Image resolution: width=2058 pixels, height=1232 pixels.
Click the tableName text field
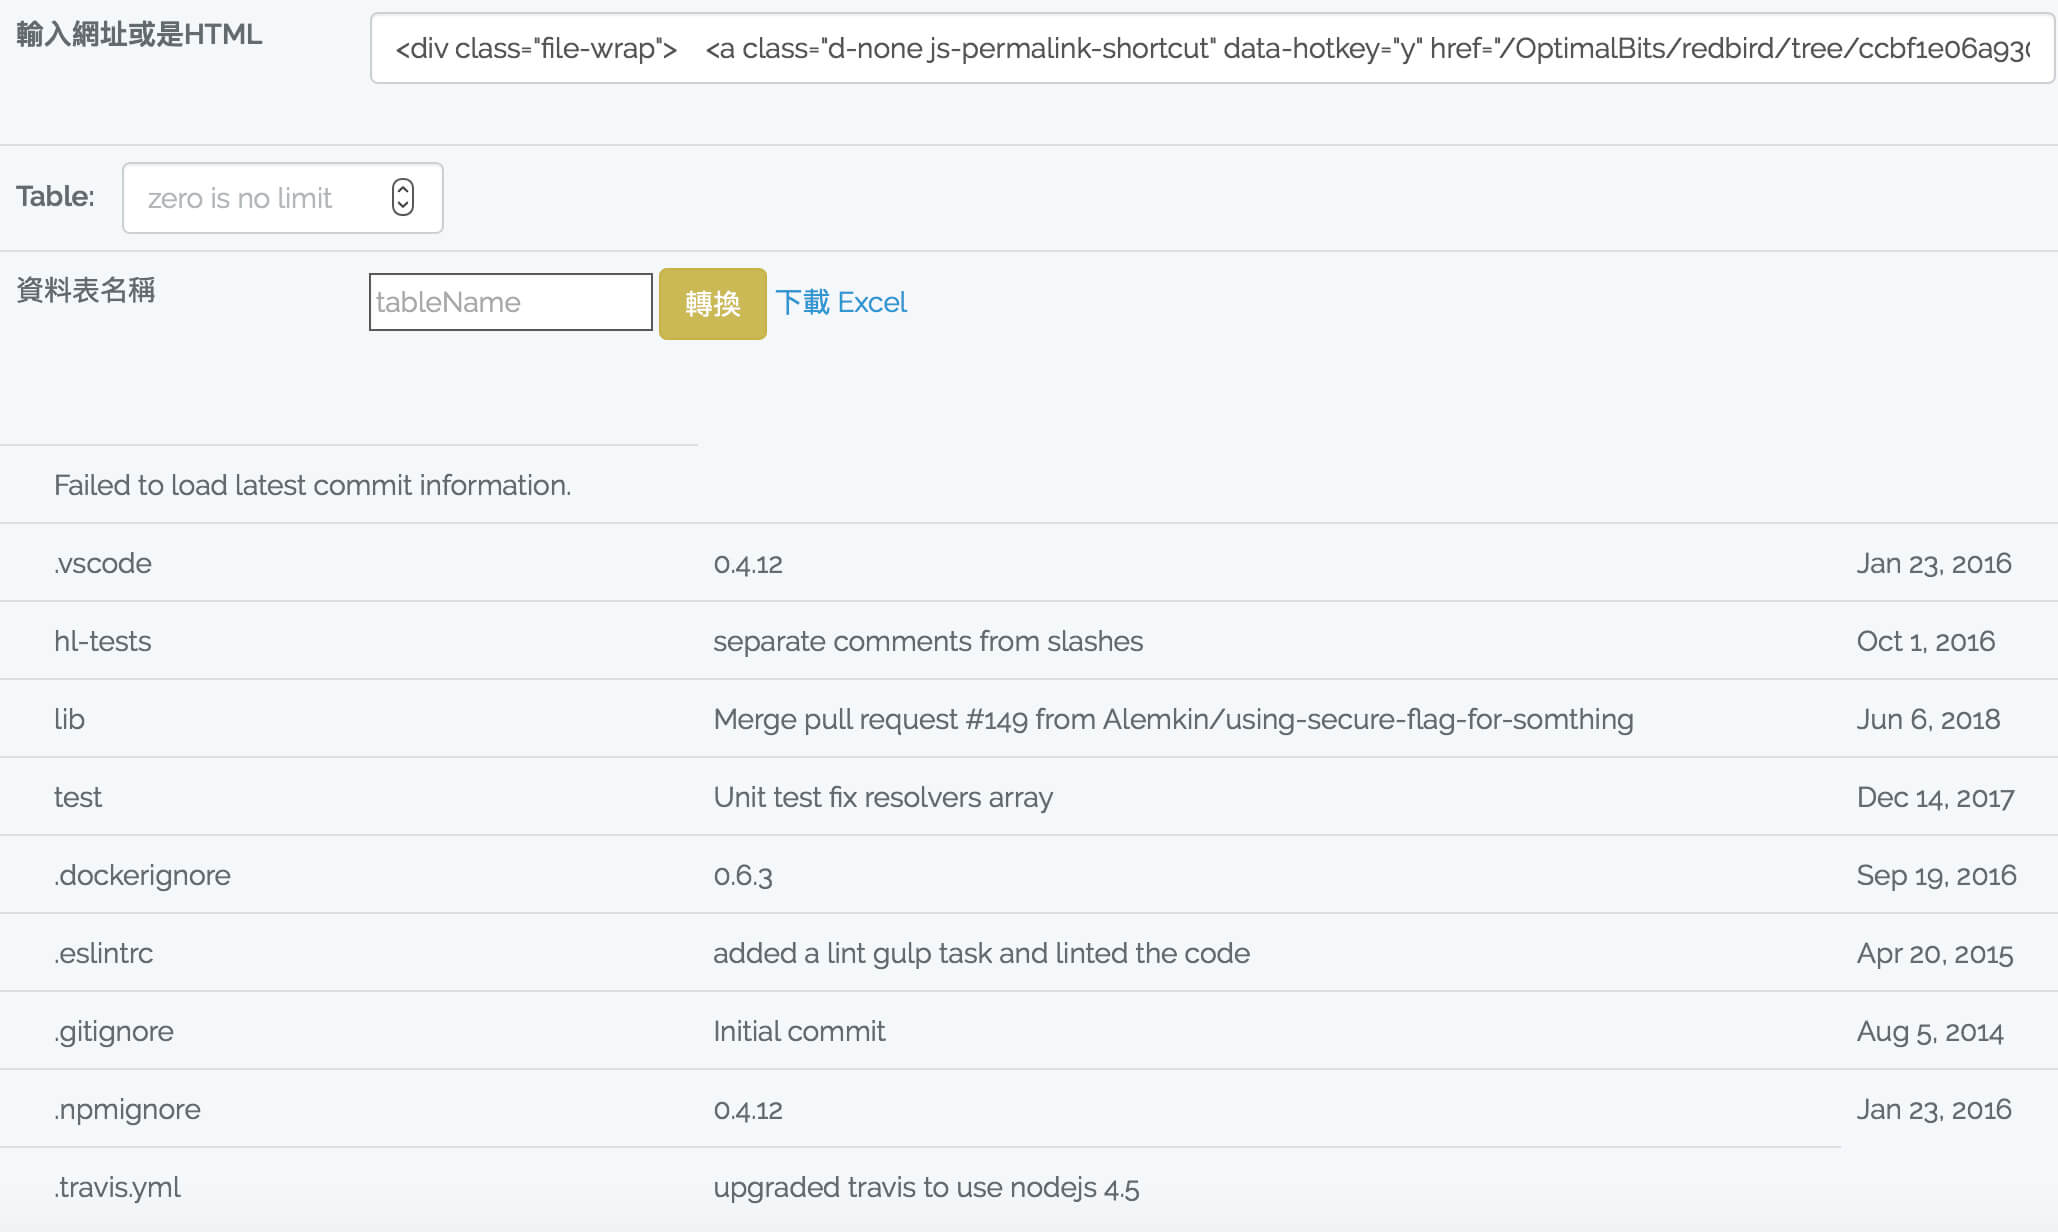click(510, 302)
